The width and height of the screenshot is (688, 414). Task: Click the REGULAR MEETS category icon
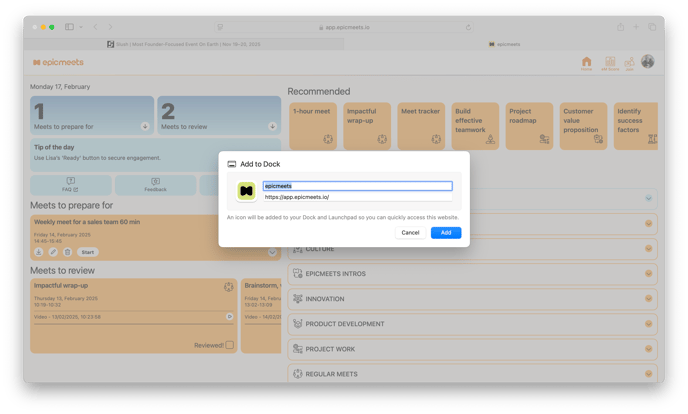[x=297, y=374]
